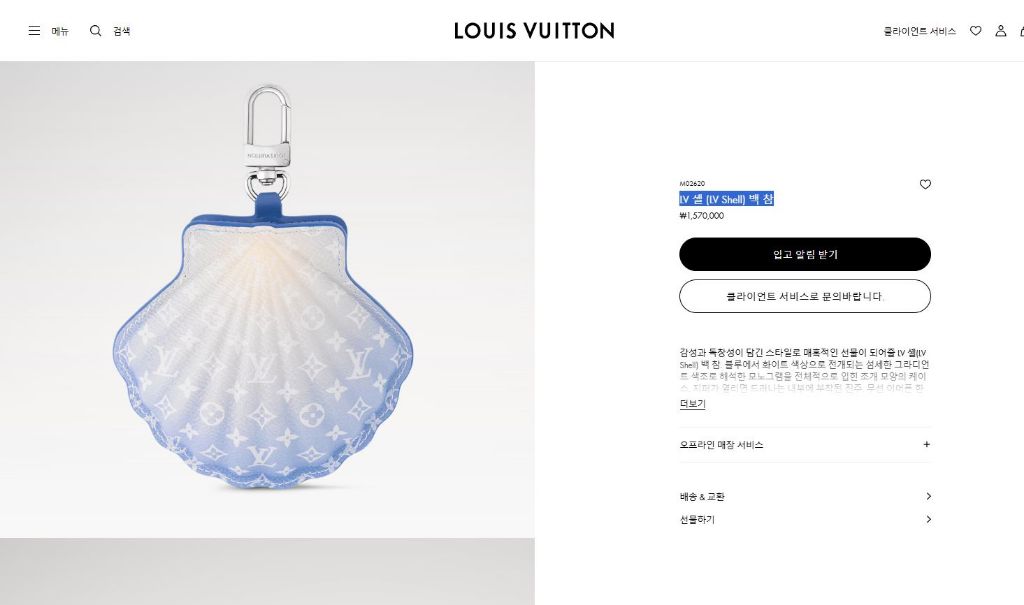
Task: Open the hamburger menu icon
Action: tap(34, 31)
